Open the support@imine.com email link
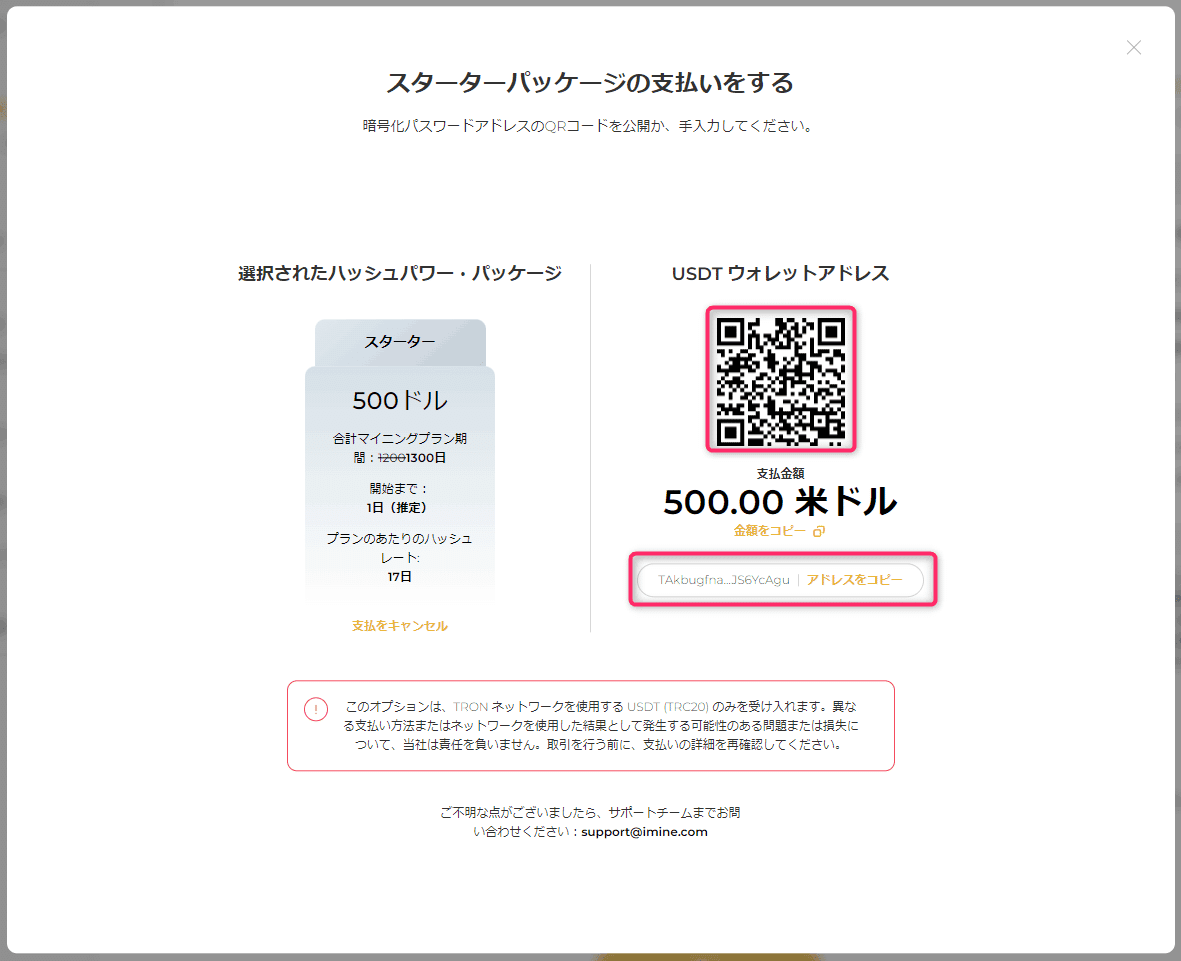Screen dimensions: 1181x961 coord(644,831)
